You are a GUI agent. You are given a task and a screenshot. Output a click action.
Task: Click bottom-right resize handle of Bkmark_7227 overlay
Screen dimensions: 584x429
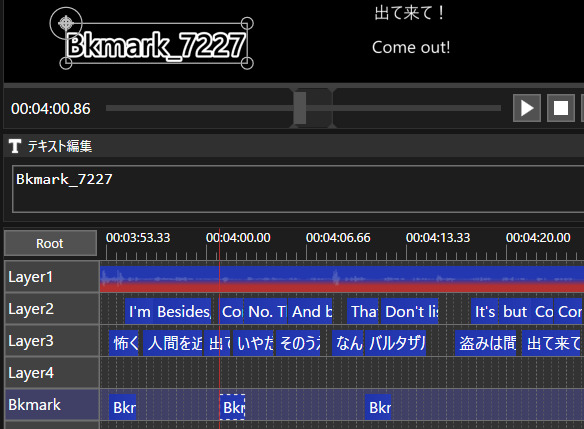point(247,63)
